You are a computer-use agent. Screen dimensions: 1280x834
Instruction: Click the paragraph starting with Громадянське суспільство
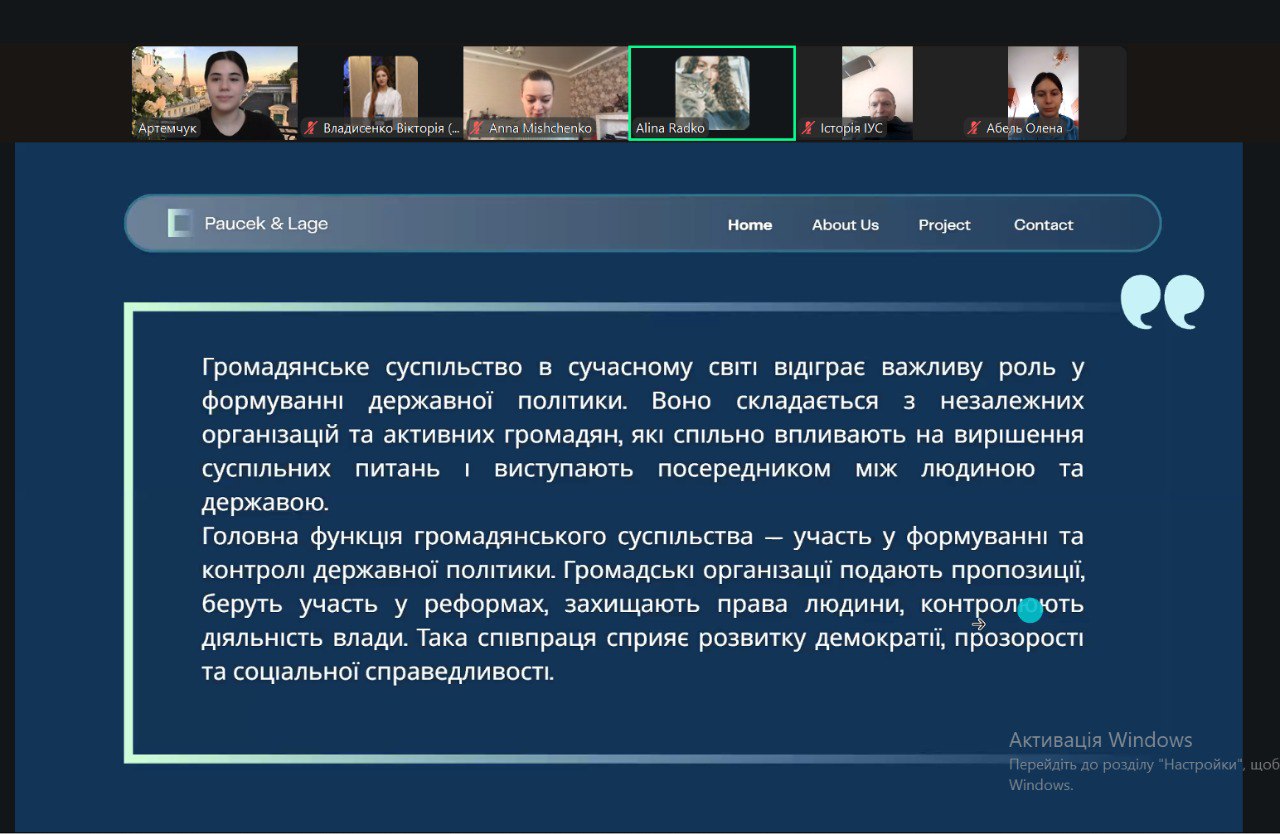(642, 435)
